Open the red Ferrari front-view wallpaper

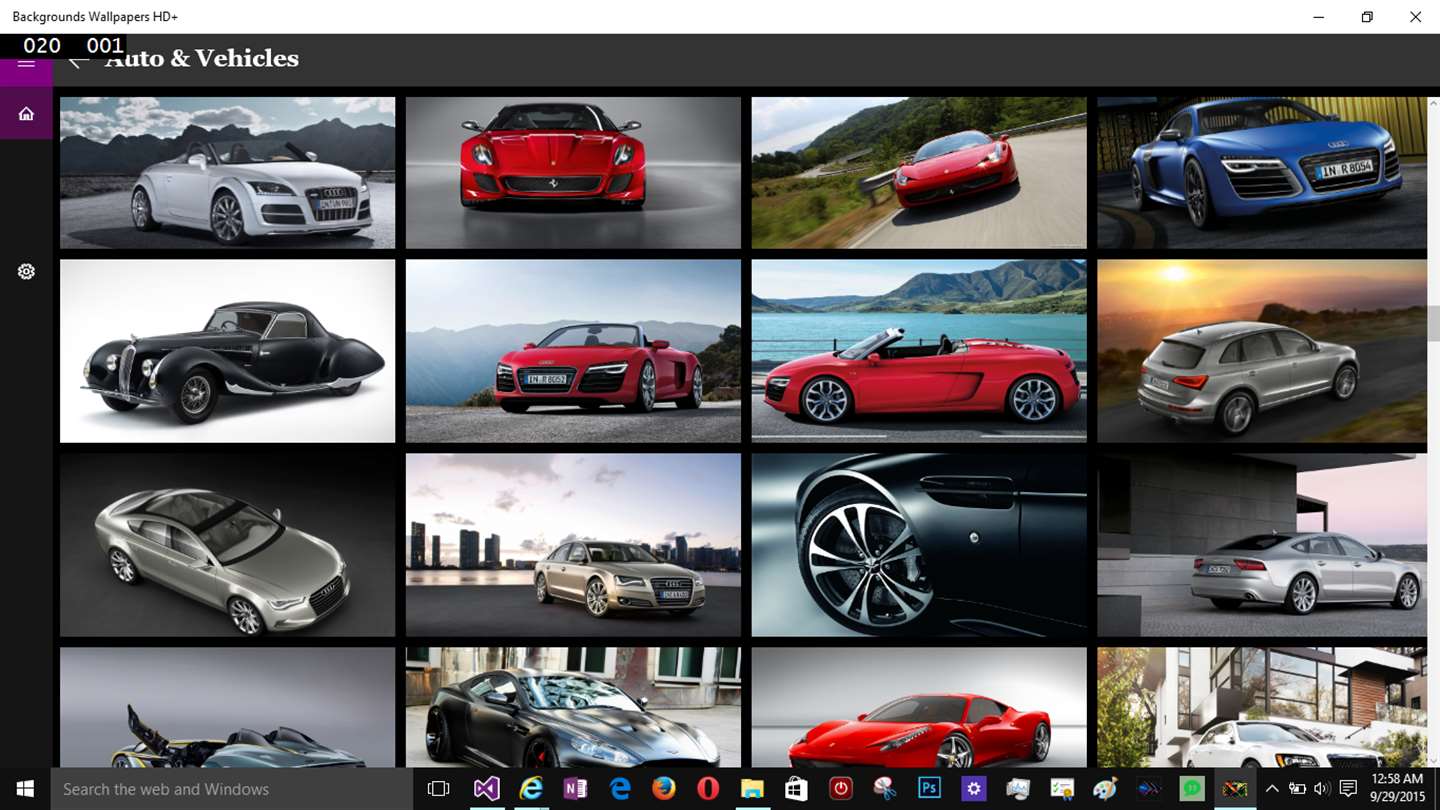(573, 172)
